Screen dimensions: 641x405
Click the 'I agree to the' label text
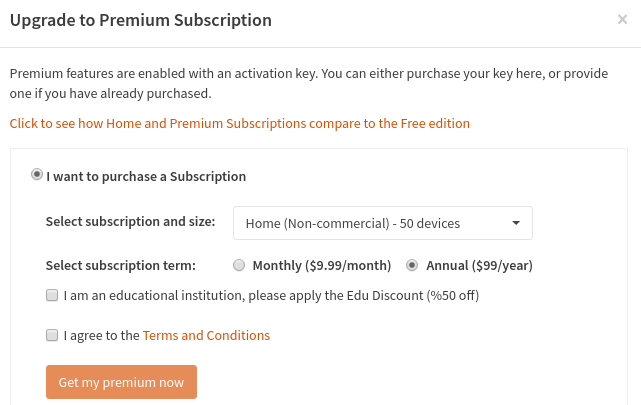pos(101,335)
